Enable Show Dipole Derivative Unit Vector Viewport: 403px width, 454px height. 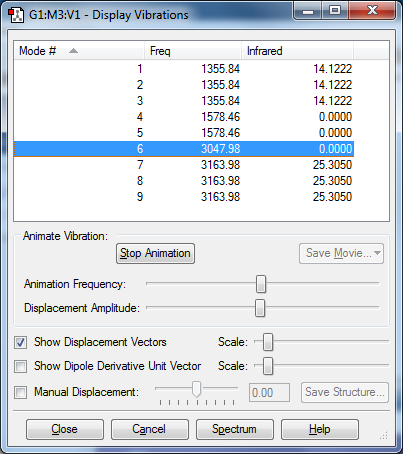[20, 366]
